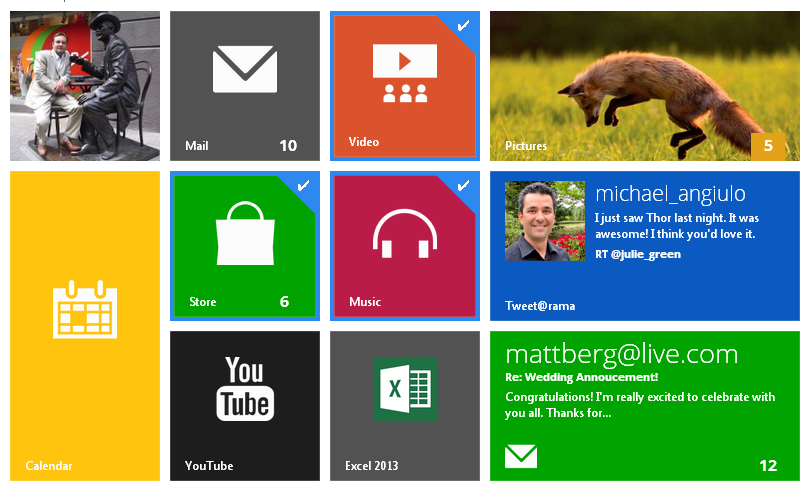Click the Re: Wedding Annoucement subject
This screenshot has height=491, width=811.
click(581, 377)
